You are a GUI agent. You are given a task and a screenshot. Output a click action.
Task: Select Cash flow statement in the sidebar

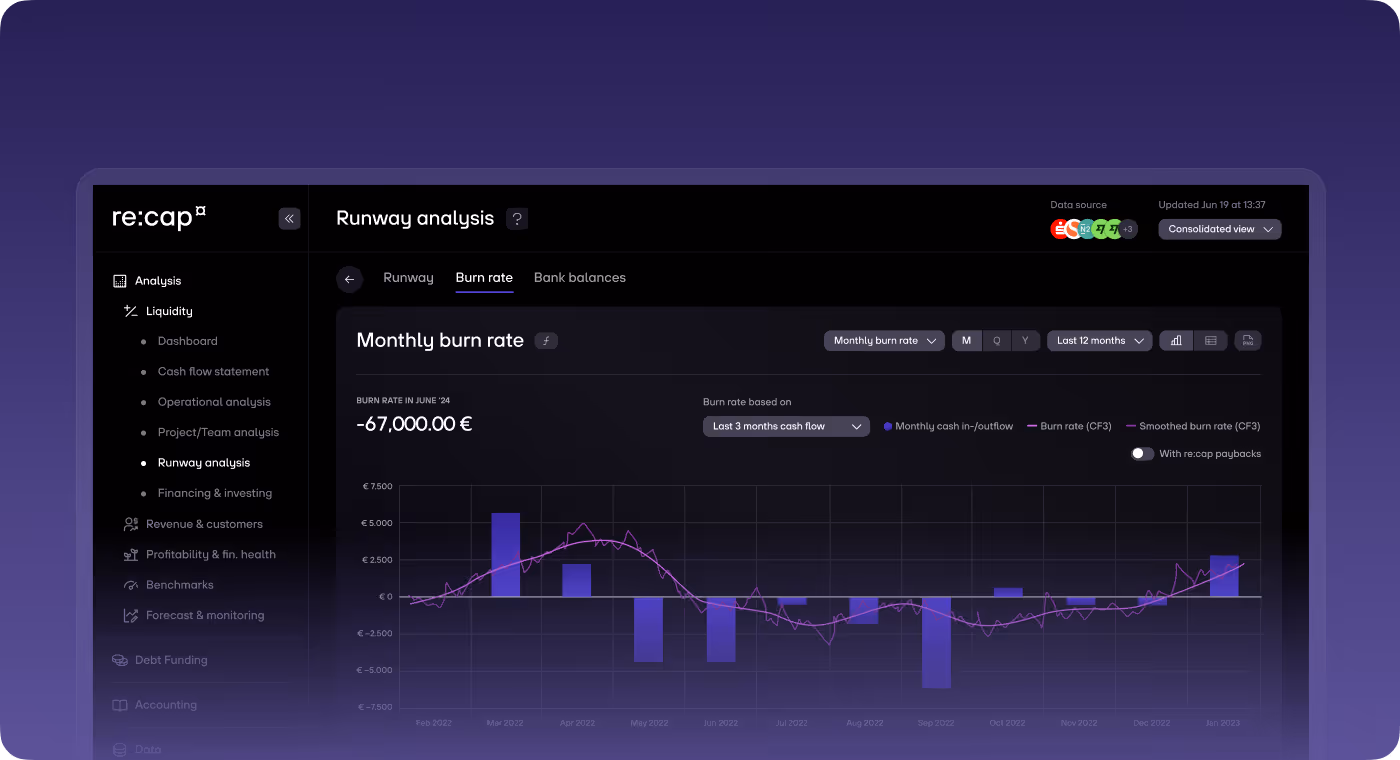tap(213, 371)
